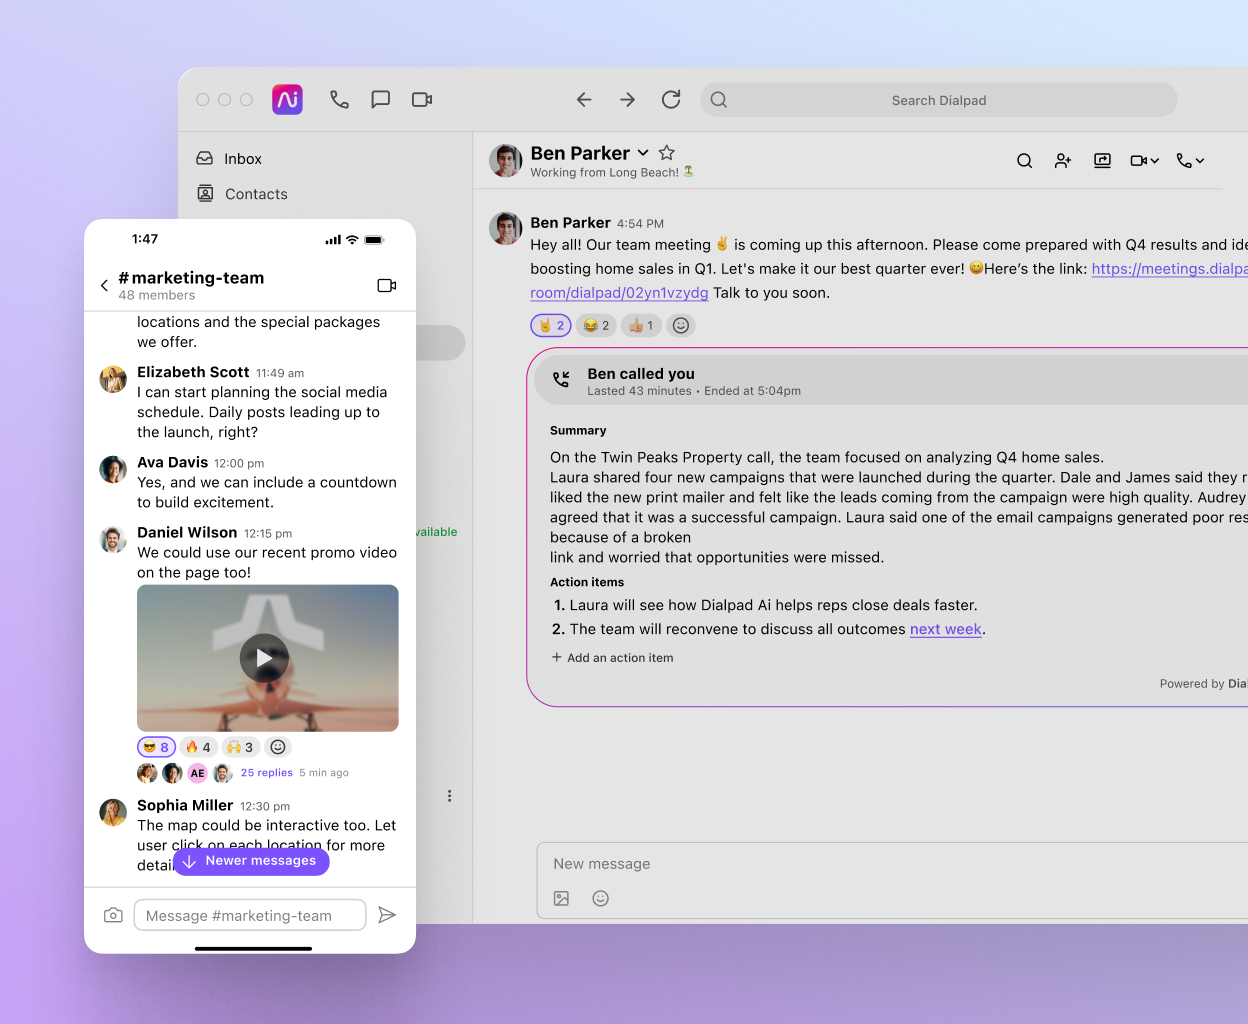This screenshot has height=1024, width=1248.
Task: Open the search in conversation icon
Action: pyautogui.click(x=1024, y=160)
